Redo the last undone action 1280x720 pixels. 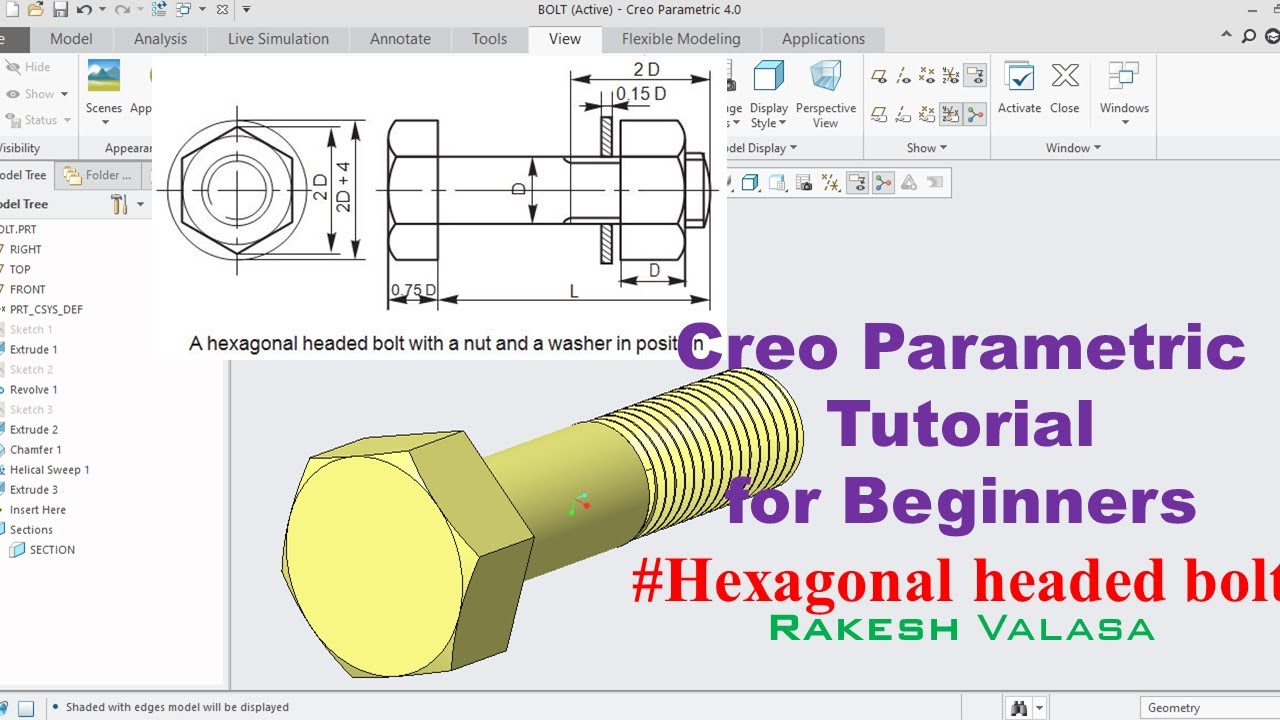pos(123,10)
